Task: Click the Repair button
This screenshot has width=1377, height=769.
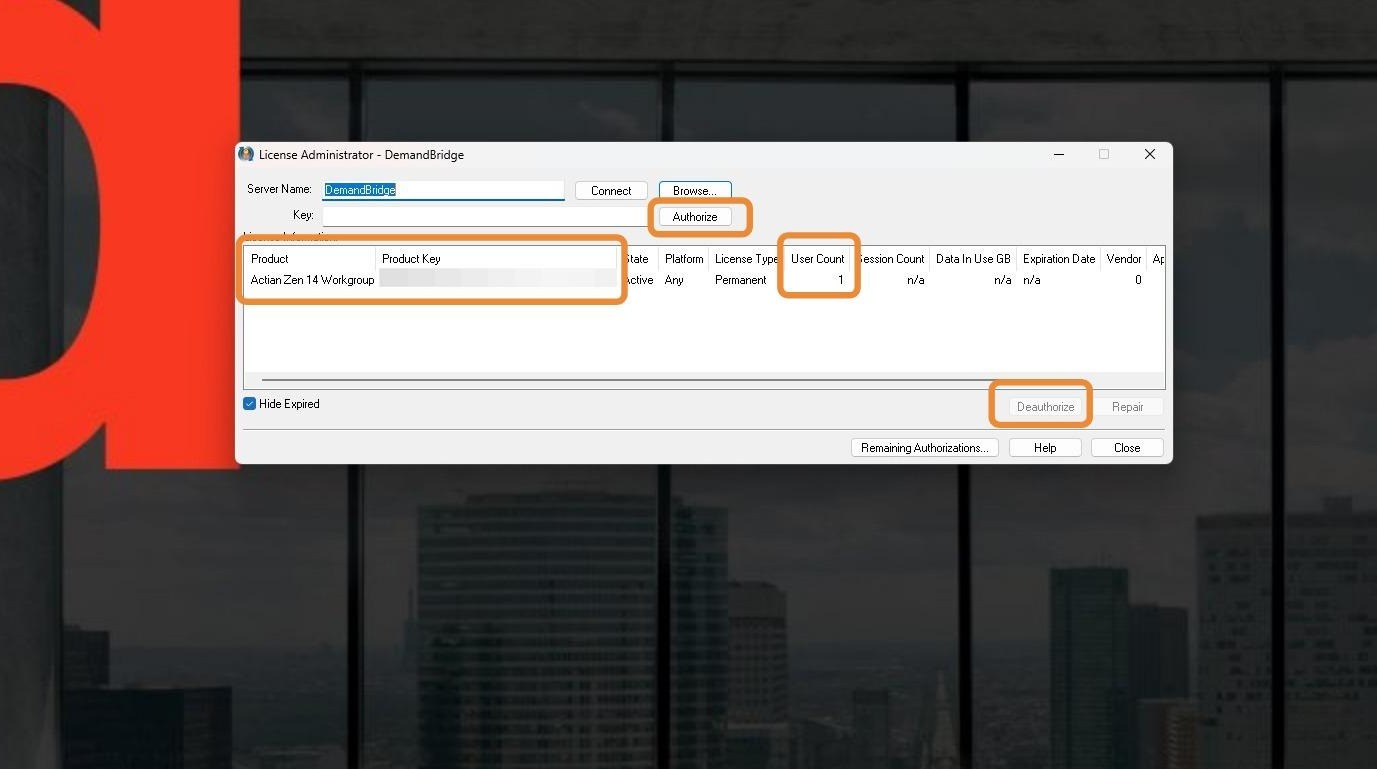Action: pyautogui.click(x=1127, y=407)
